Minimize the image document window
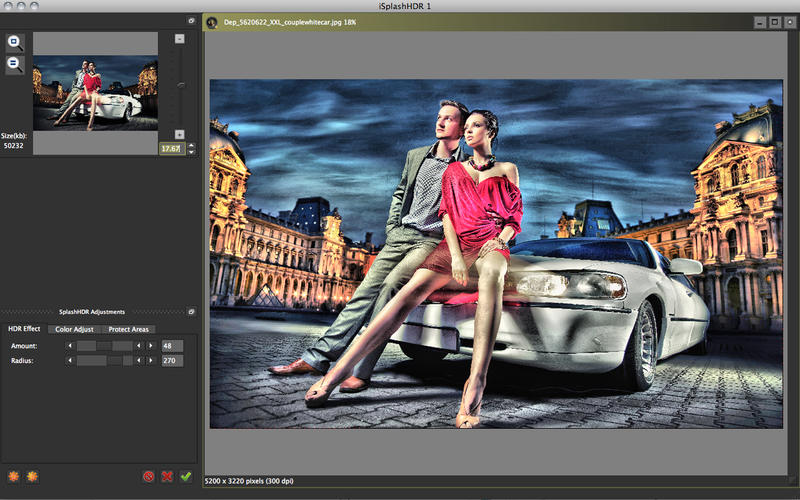800x500 pixels. [x=760, y=22]
